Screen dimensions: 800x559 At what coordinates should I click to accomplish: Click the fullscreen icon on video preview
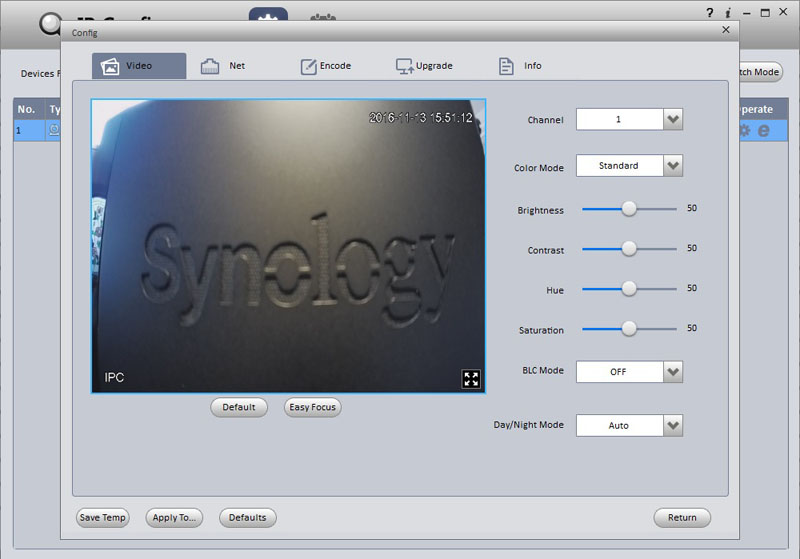click(x=471, y=378)
